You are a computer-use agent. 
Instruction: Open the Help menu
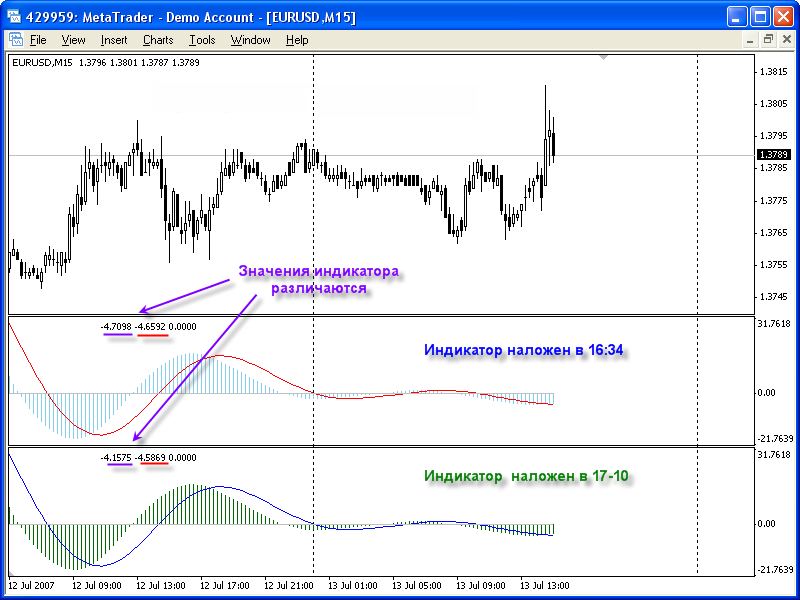(x=297, y=40)
